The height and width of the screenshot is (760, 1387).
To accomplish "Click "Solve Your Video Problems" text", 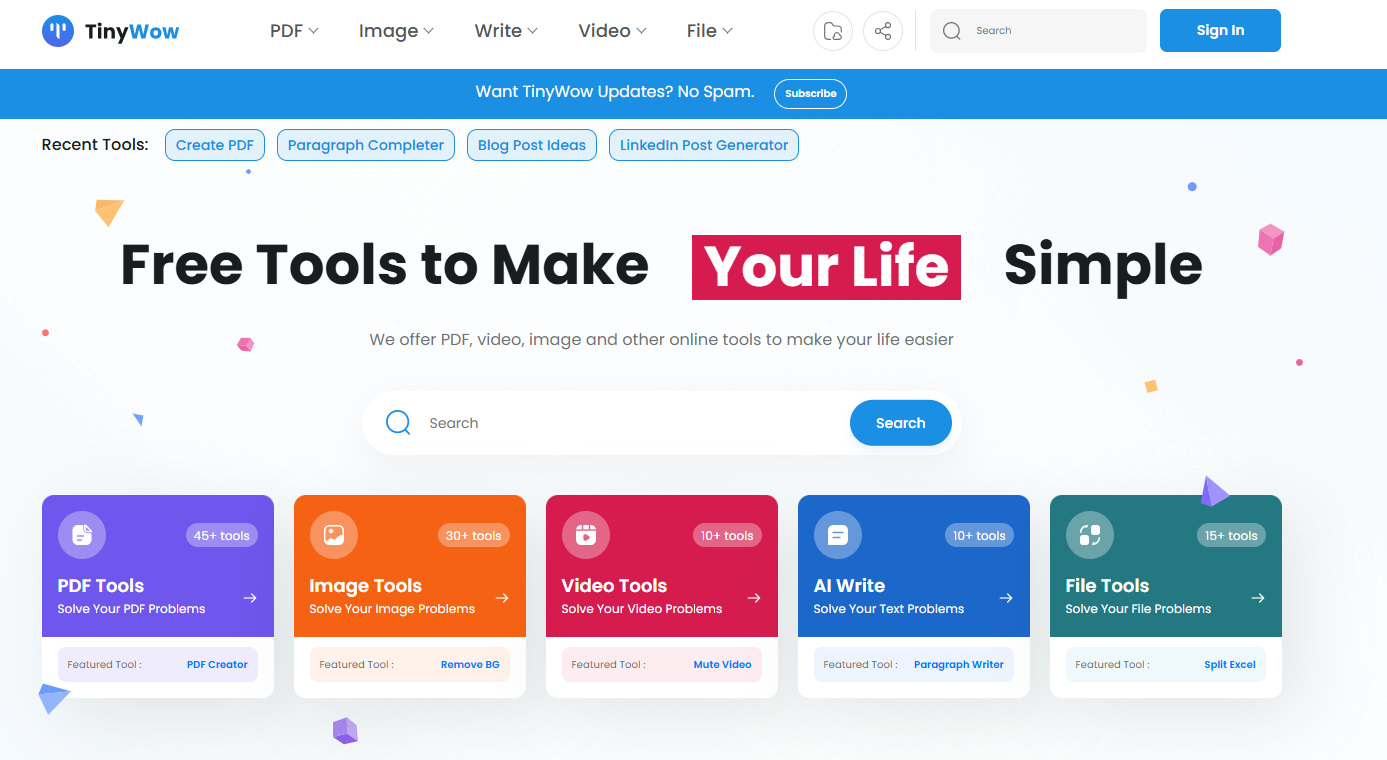I will [641, 609].
